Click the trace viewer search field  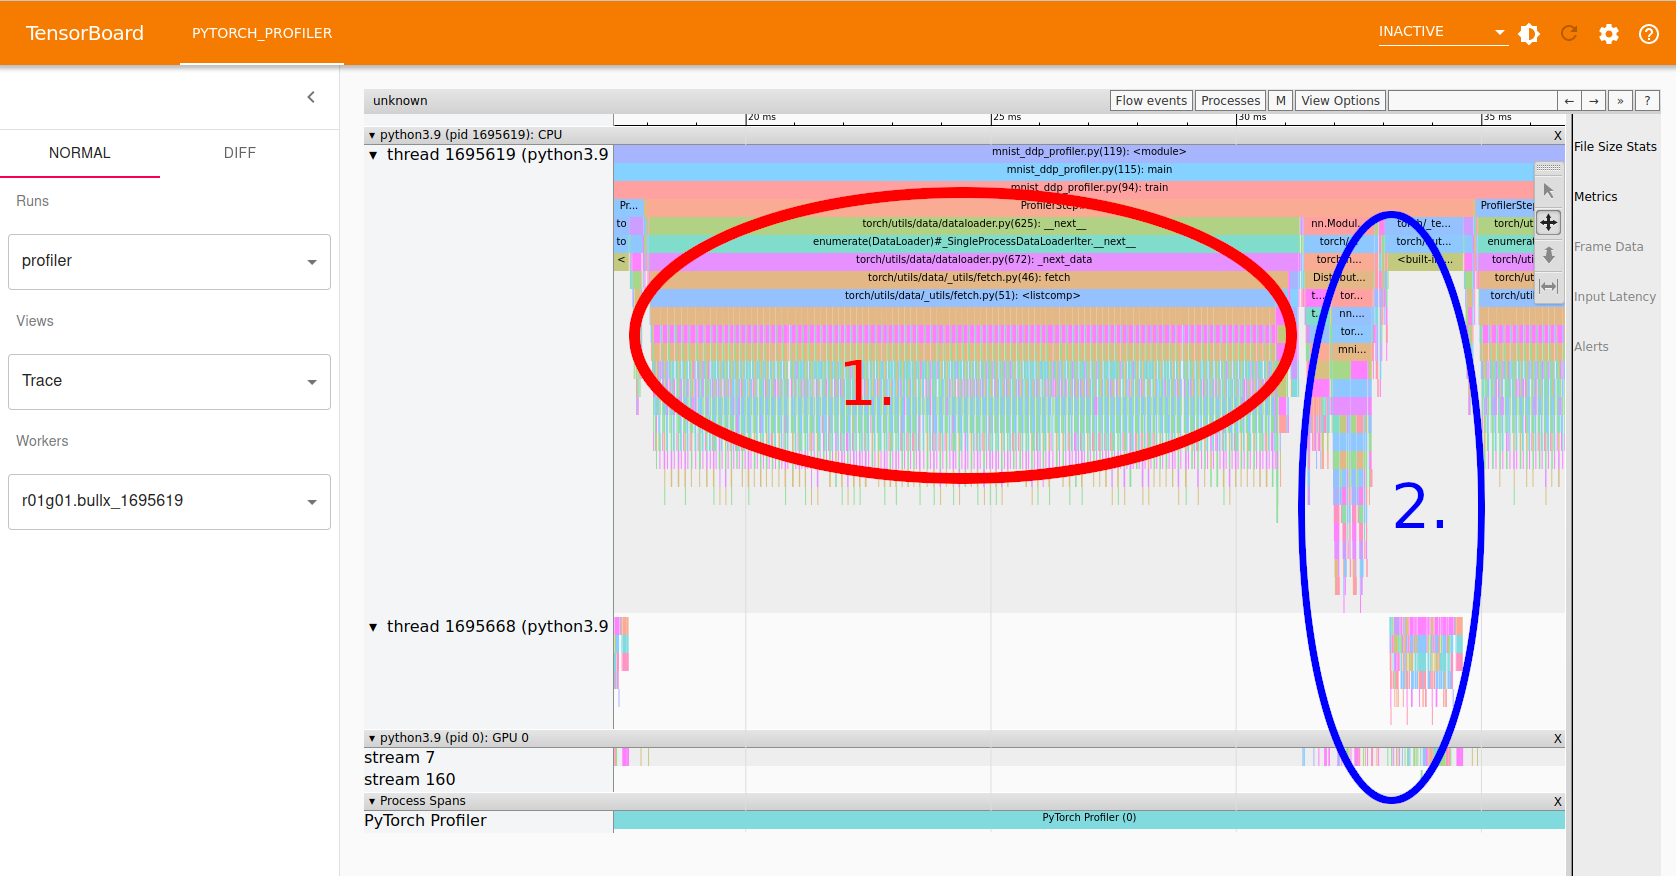click(1472, 101)
